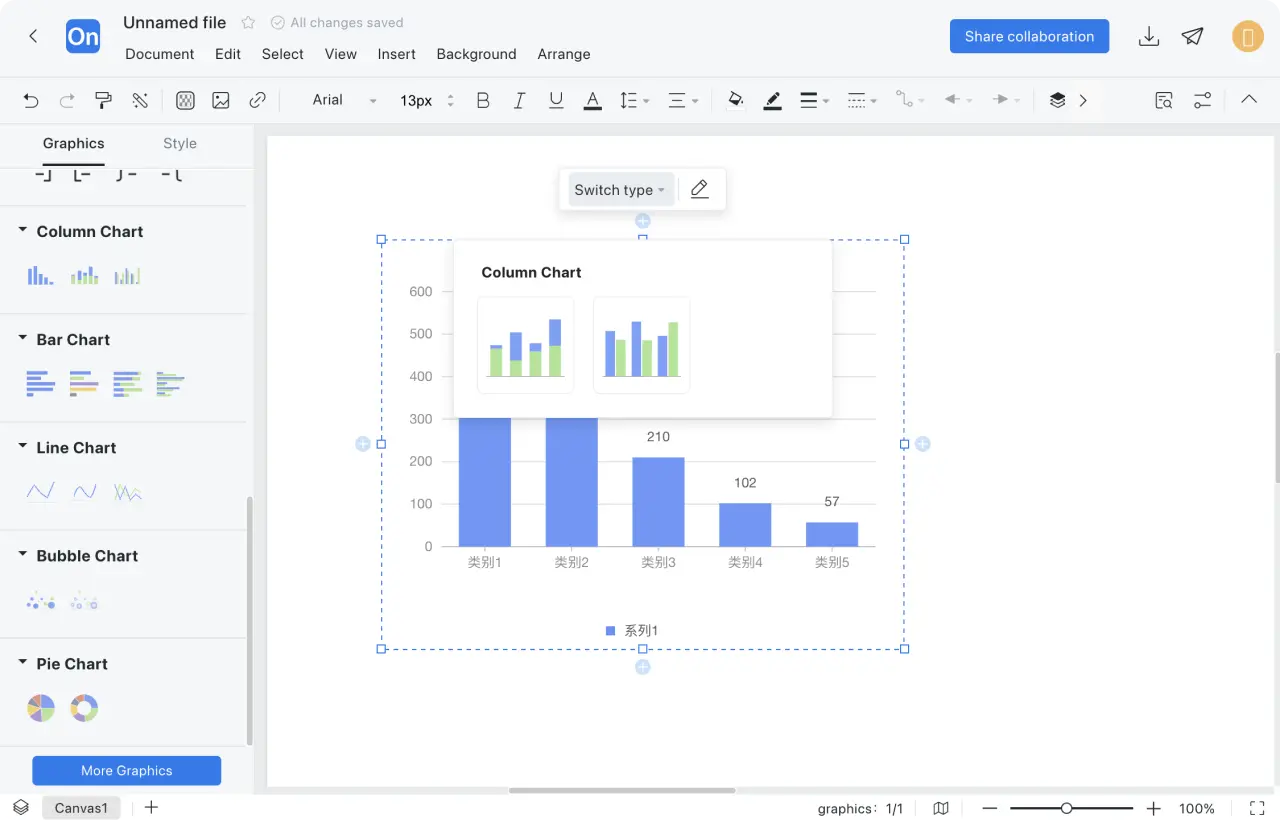Image resolution: width=1280 pixels, height=820 pixels.
Task: Toggle italic text style
Action: coord(519,100)
